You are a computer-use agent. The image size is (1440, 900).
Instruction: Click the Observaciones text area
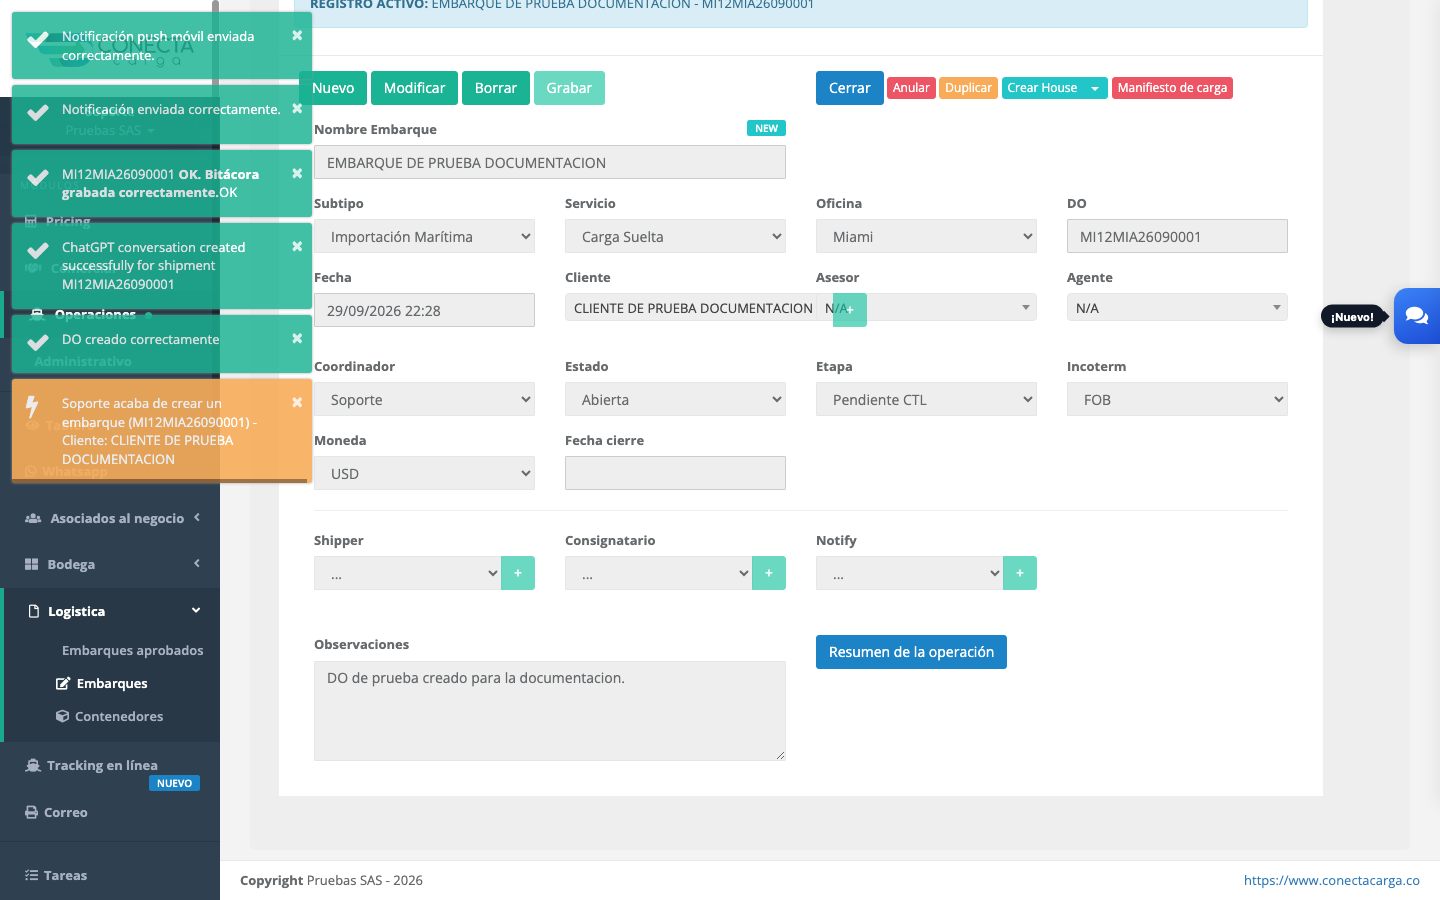click(x=550, y=711)
